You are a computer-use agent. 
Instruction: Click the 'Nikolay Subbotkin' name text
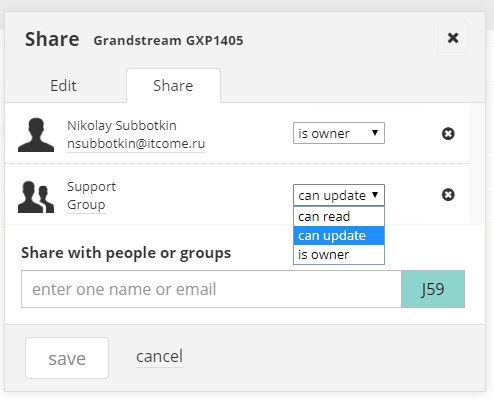pos(122,126)
